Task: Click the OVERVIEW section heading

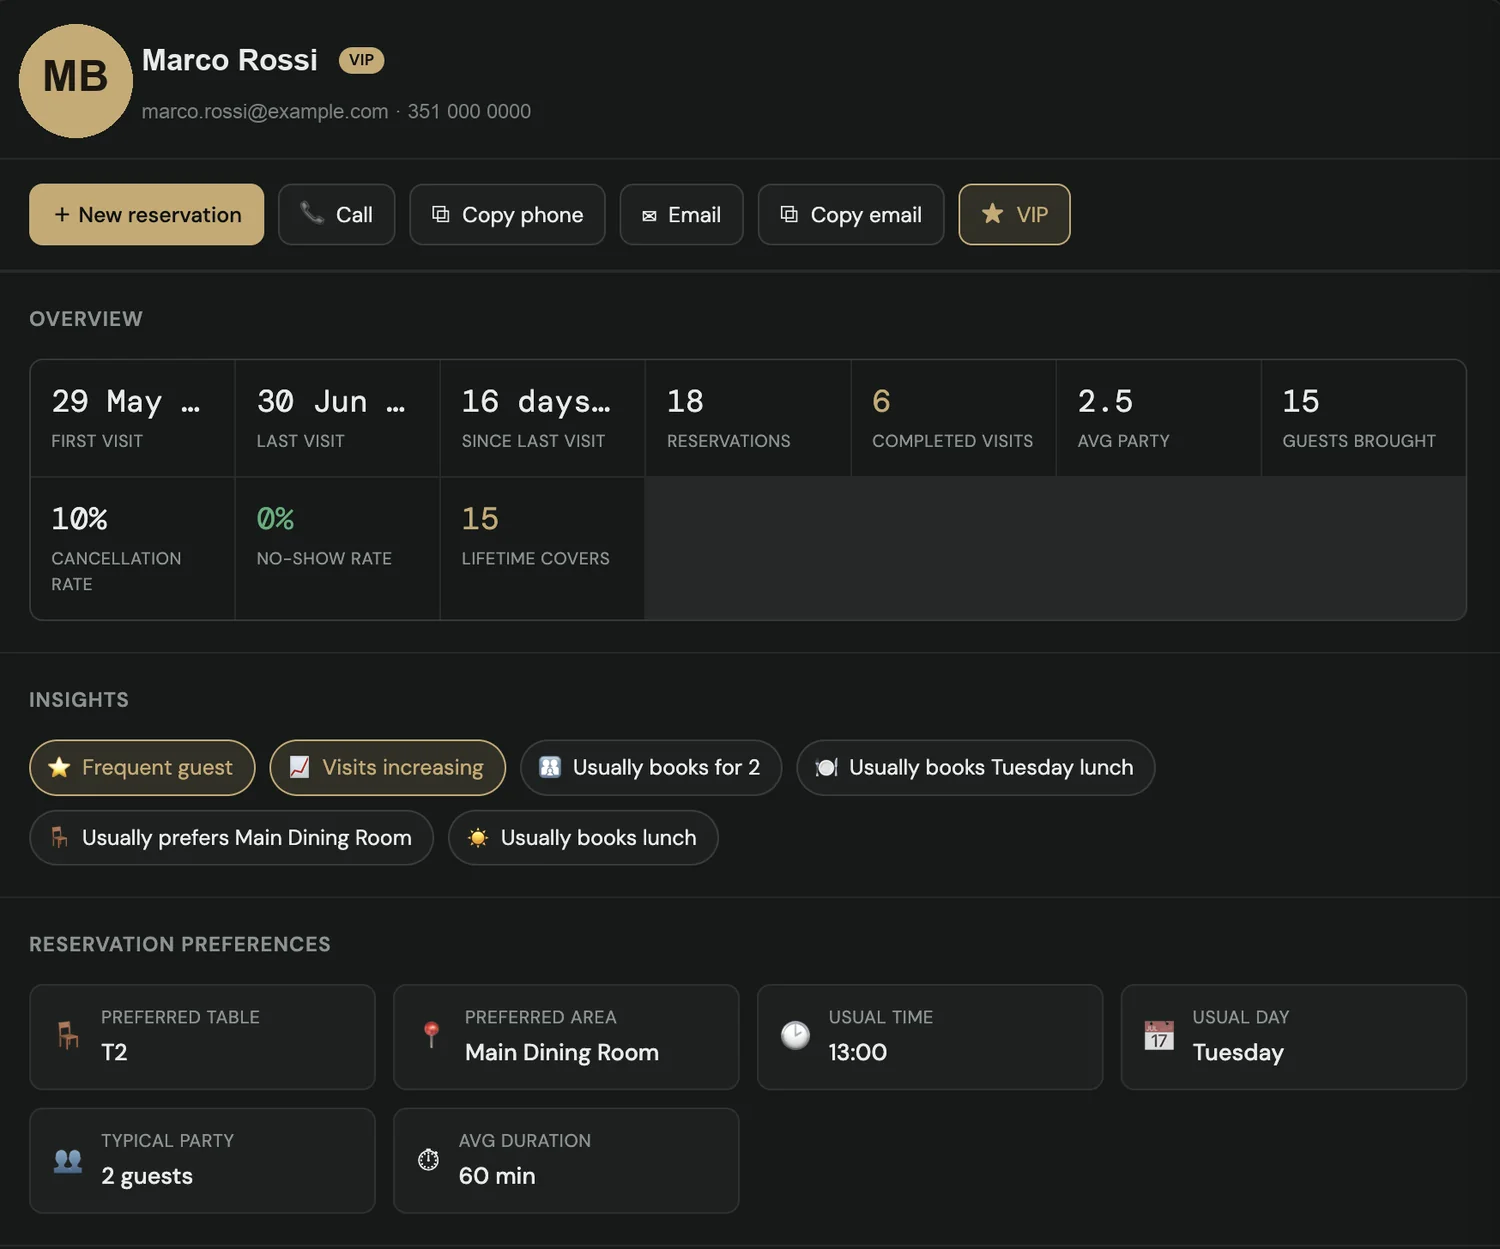Action: coord(86,319)
